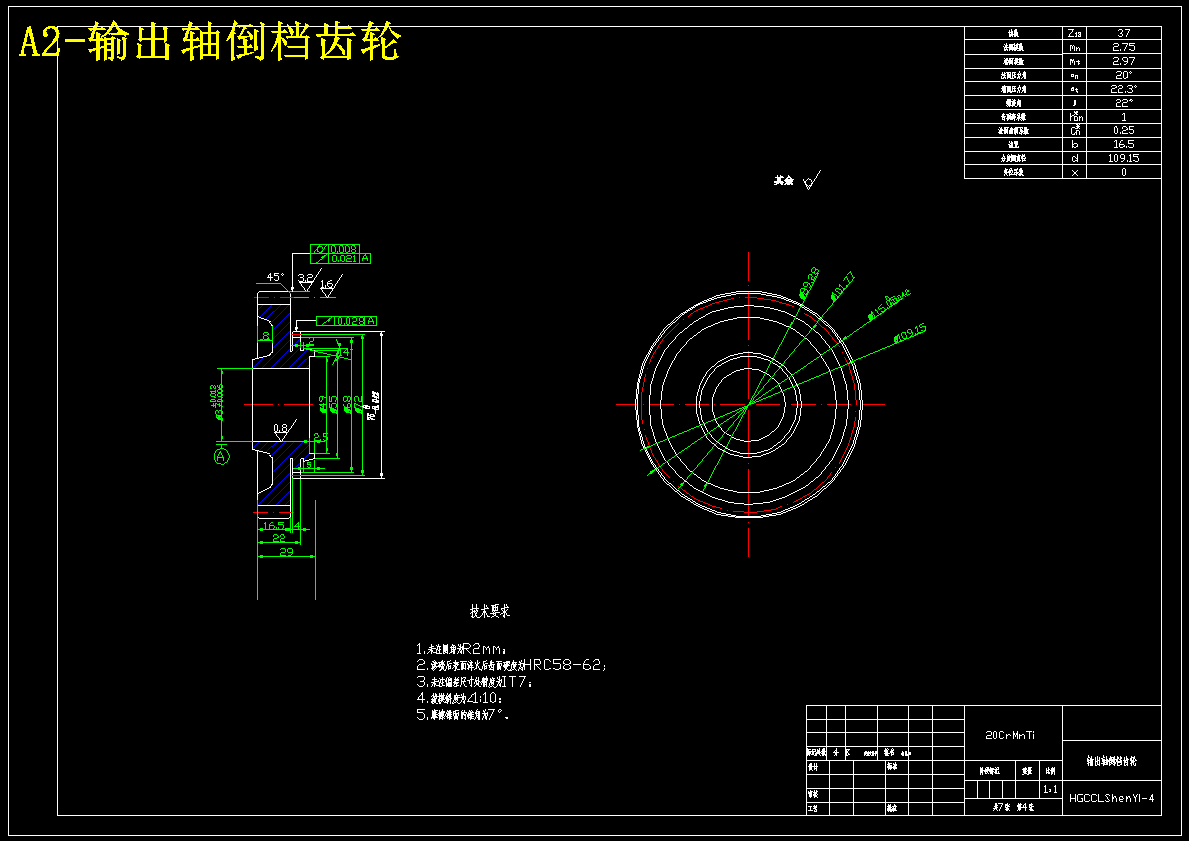
Task: Select the green "16.5" width dimension under the section
Action: pos(274,525)
